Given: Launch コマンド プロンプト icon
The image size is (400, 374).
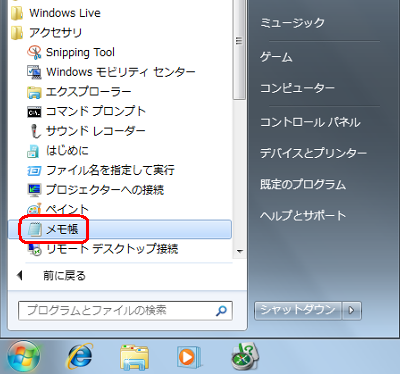Looking at the screenshot, I should (x=34, y=112).
